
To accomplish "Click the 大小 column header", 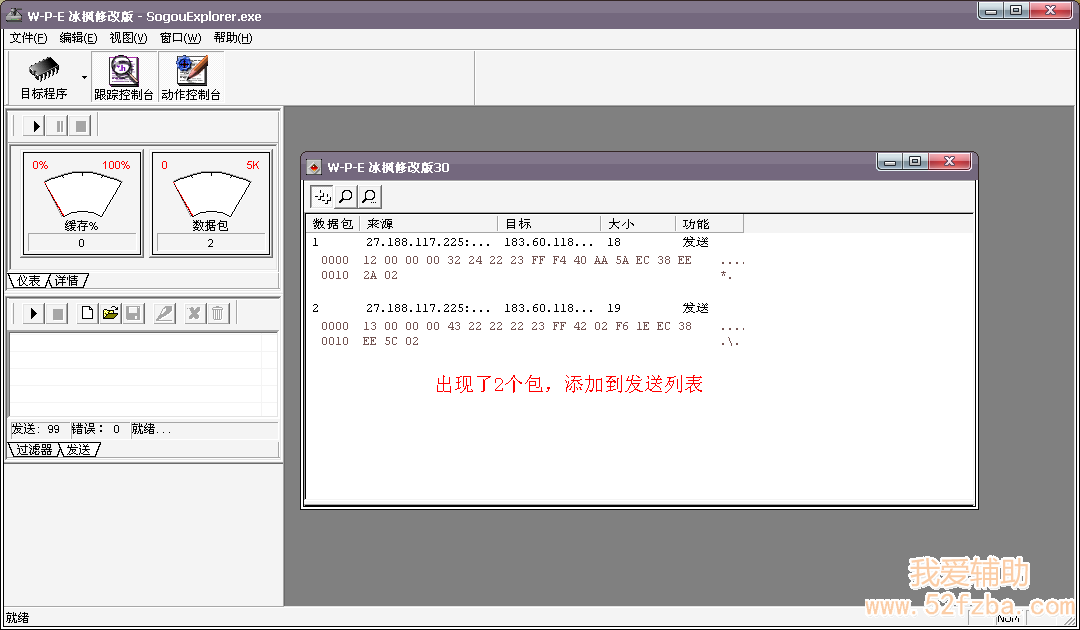I will tap(638, 224).
